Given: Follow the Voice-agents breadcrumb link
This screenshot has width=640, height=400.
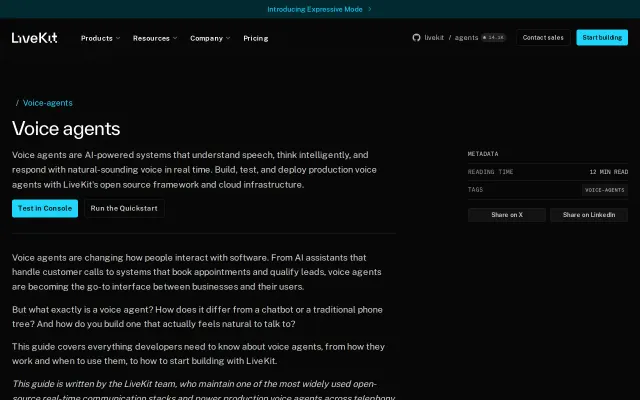Looking at the screenshot, I should [x=48, y=103].
